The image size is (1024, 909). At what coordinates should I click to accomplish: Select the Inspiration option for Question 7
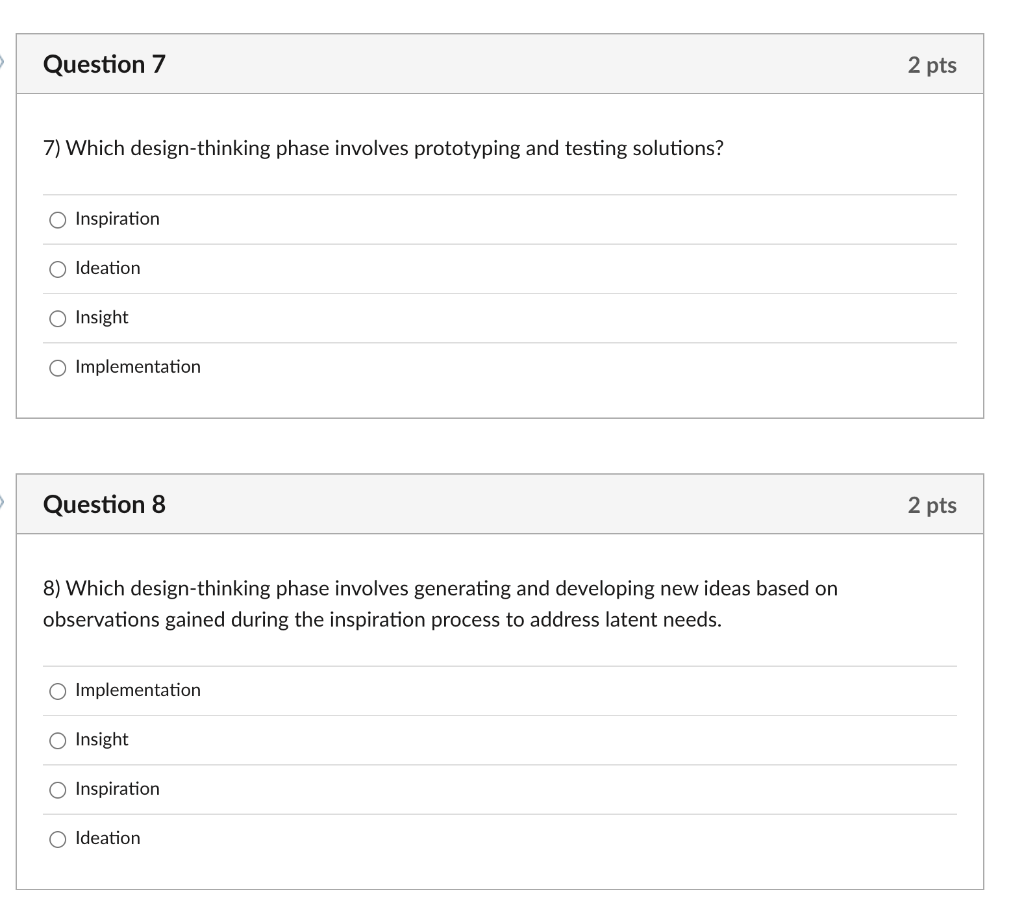click(57, 218)
